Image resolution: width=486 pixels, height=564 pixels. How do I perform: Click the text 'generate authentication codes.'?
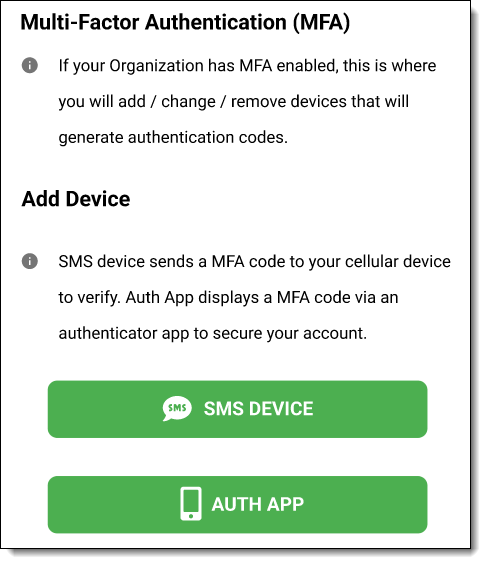click(173, 138)
